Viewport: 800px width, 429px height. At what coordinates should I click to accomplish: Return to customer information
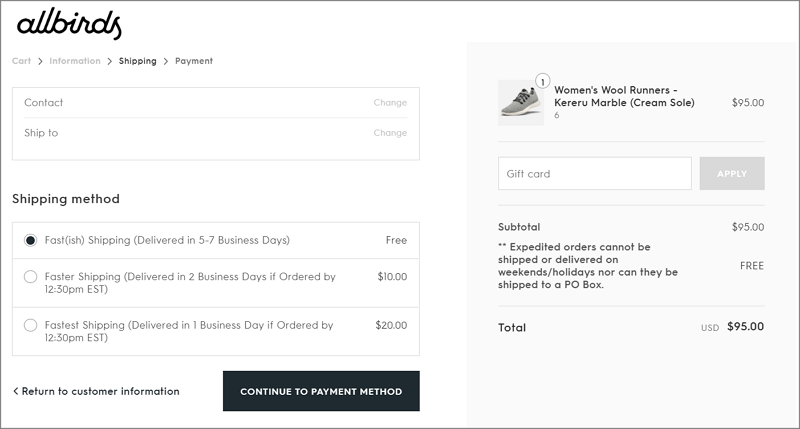96,391
